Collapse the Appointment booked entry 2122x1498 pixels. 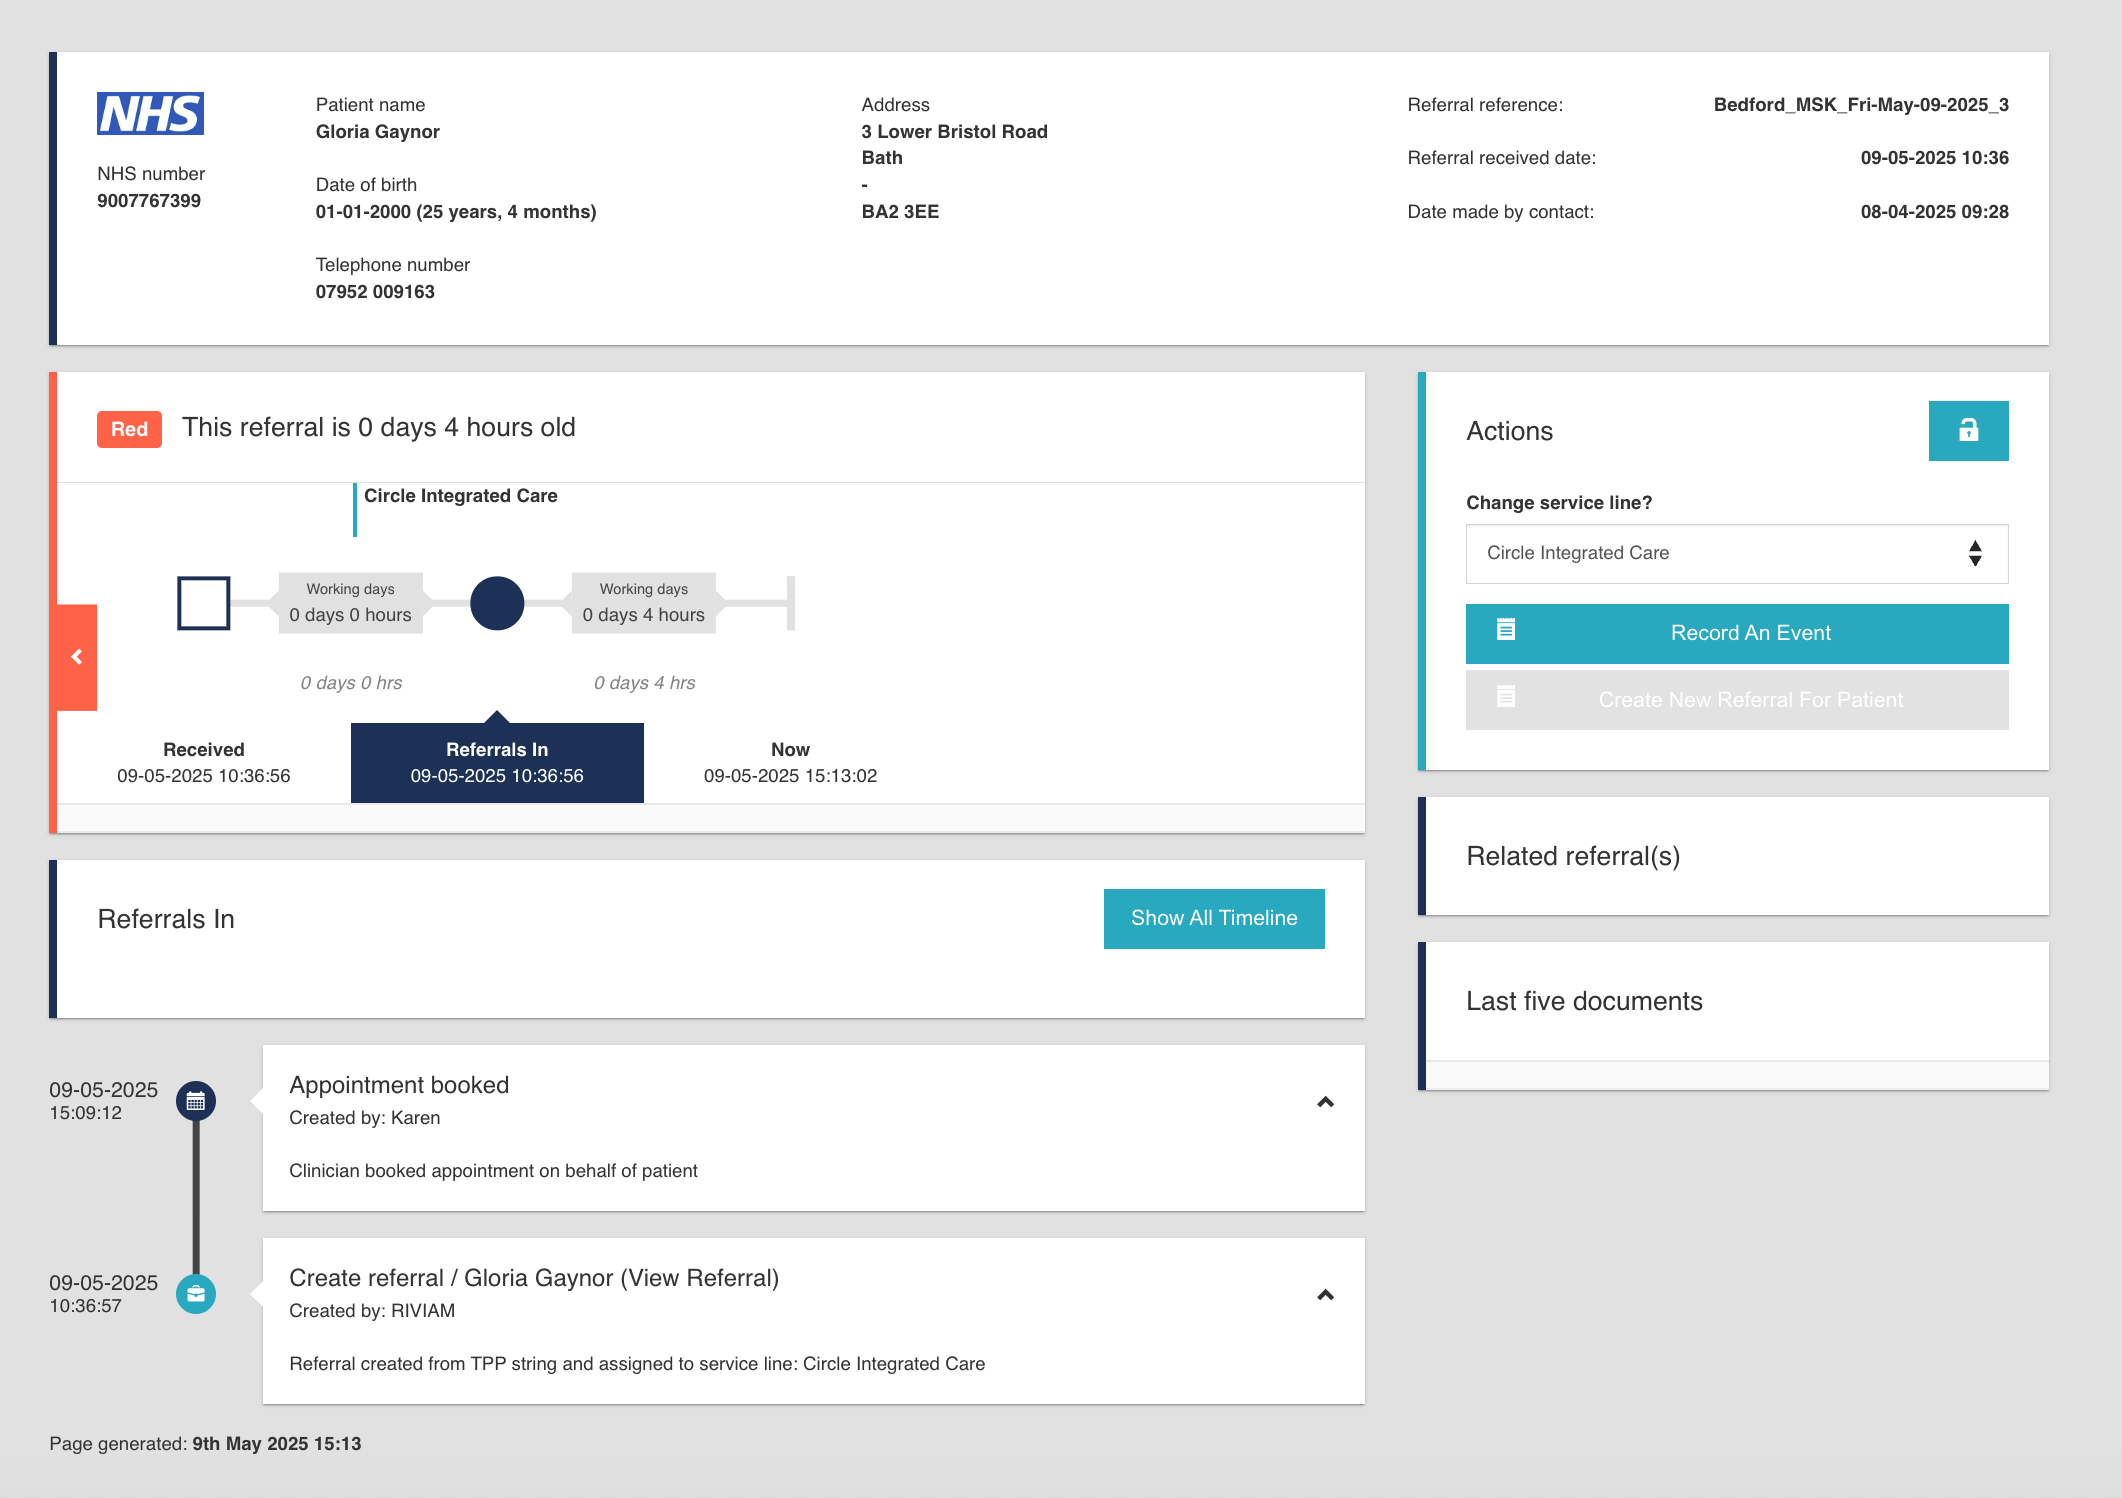(x=1325, y=1102)
